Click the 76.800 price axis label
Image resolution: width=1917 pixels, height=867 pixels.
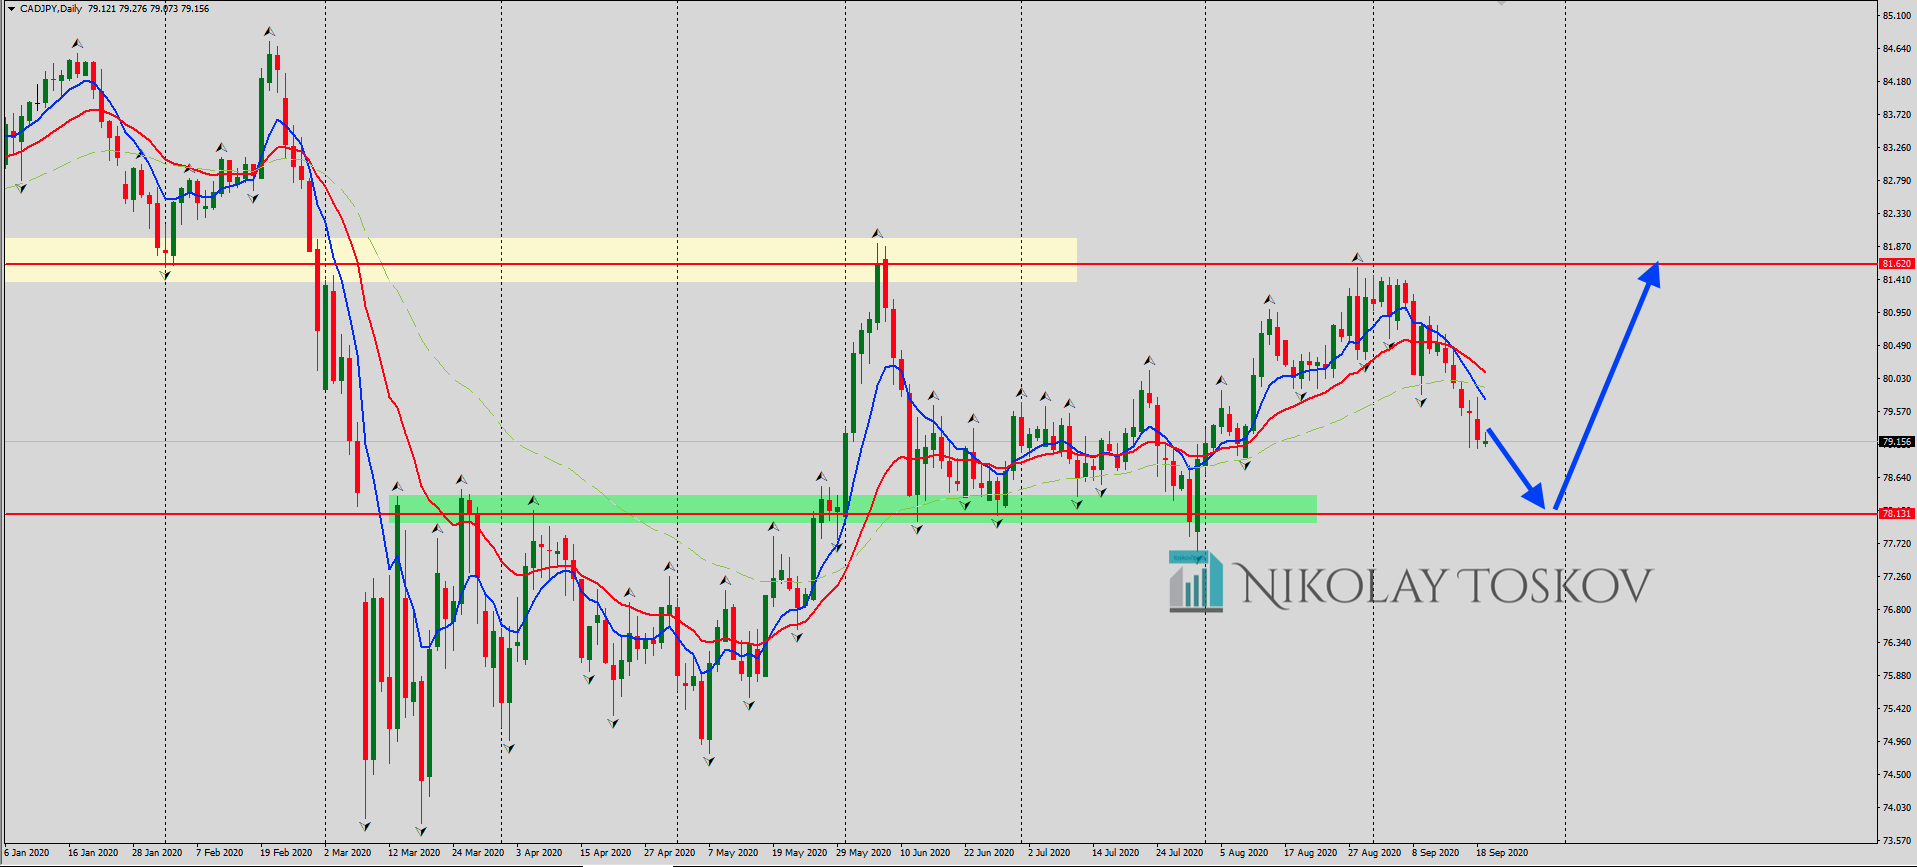click(x=1896, y=610)
